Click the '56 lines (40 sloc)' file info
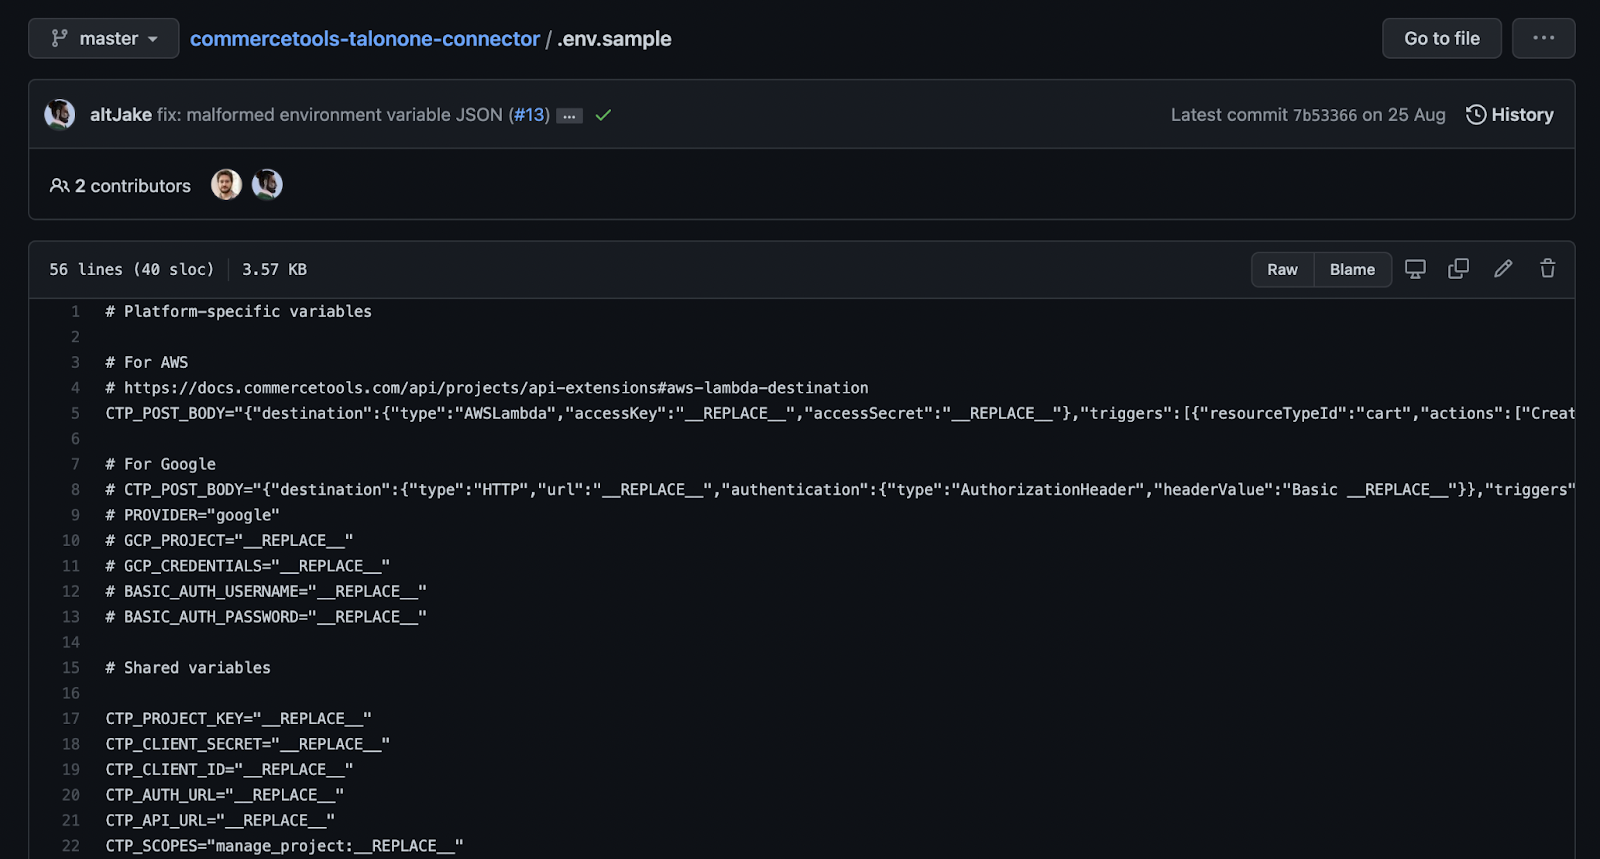 (132, 269)
